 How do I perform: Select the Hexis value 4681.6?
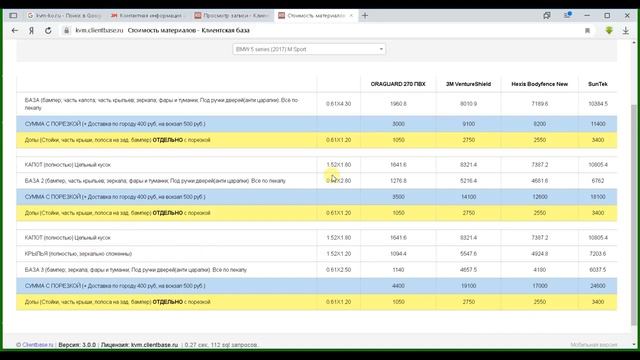click(540, 181)
